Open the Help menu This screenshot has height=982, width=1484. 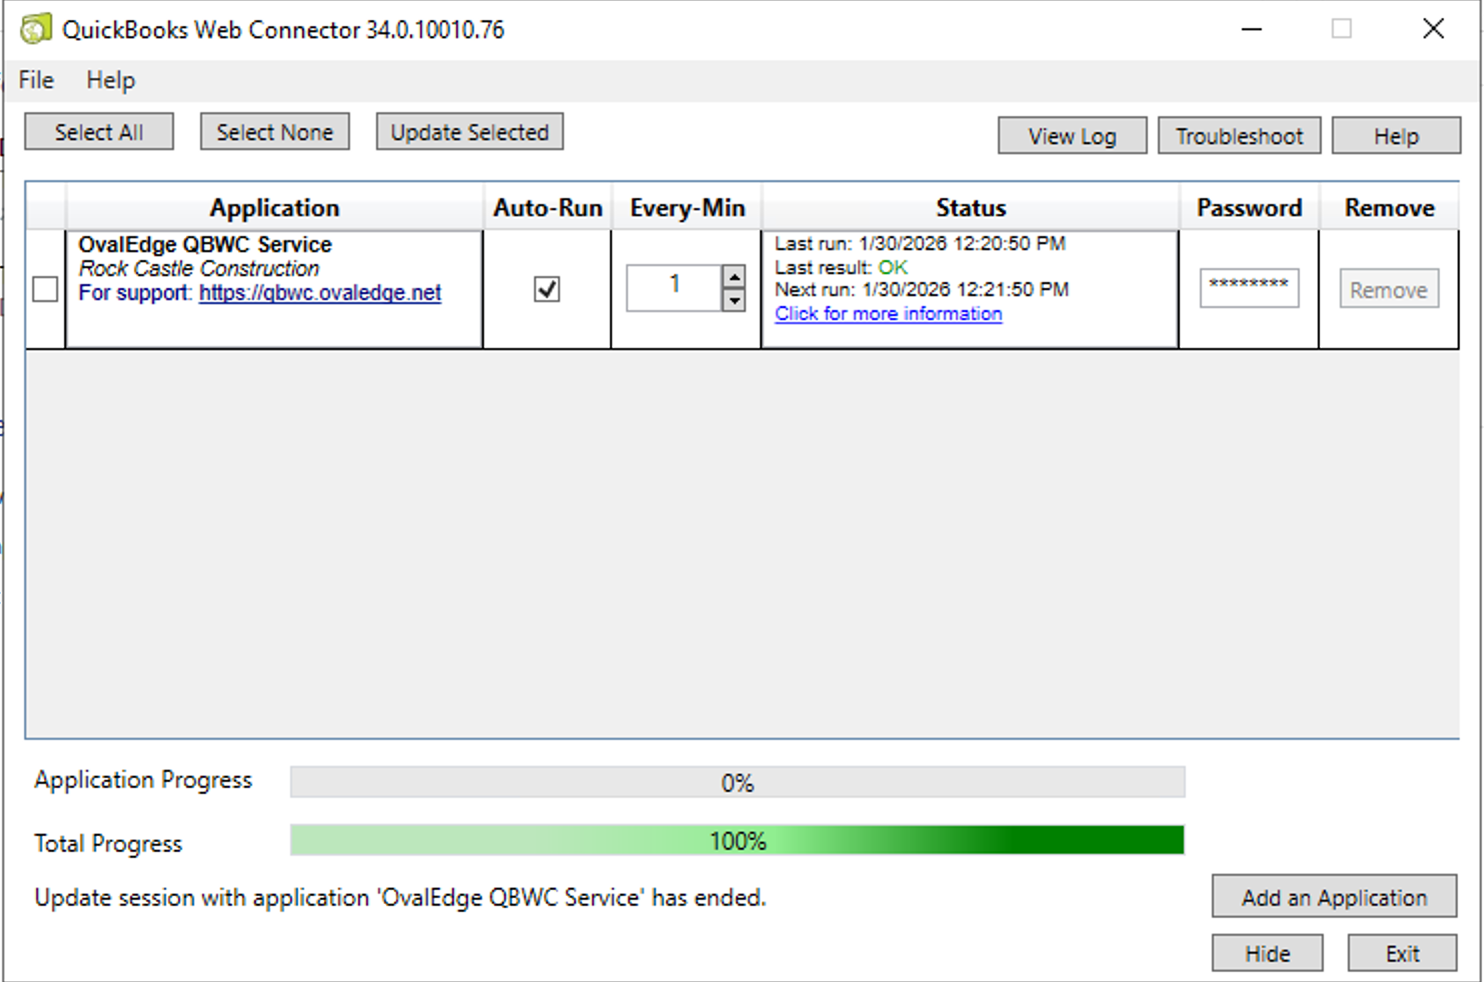pos(110,80)
